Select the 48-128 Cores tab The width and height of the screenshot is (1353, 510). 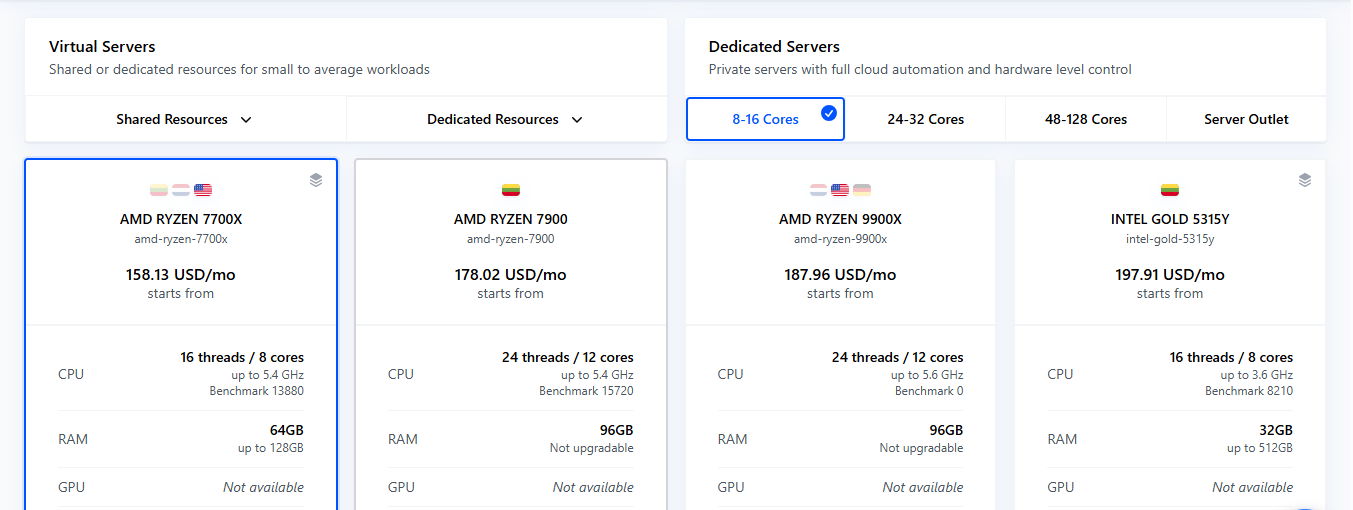coord(1085,119)
